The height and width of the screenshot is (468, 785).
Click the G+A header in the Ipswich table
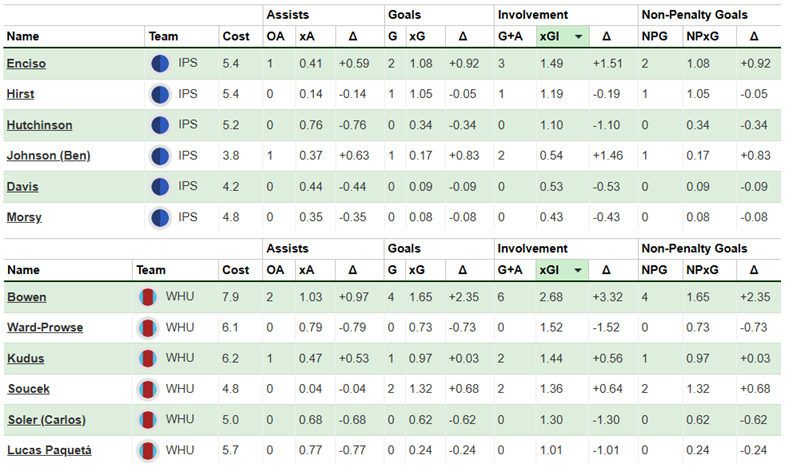[x=510, y=36]
